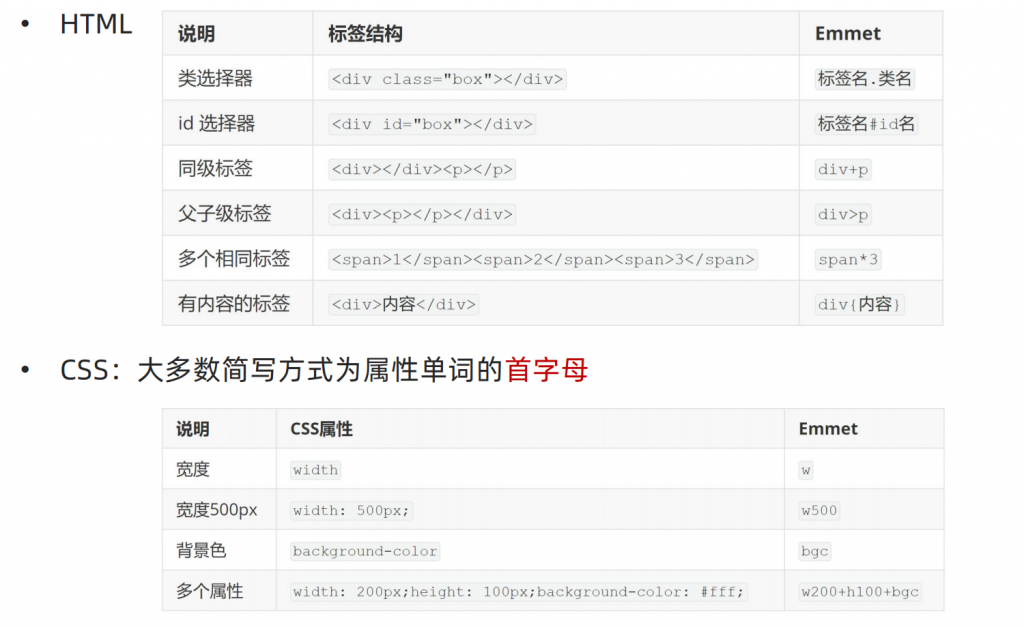Click the w500 Emmet abbreviation
This screenshot has height=627, width=1024.
(819, 511)
